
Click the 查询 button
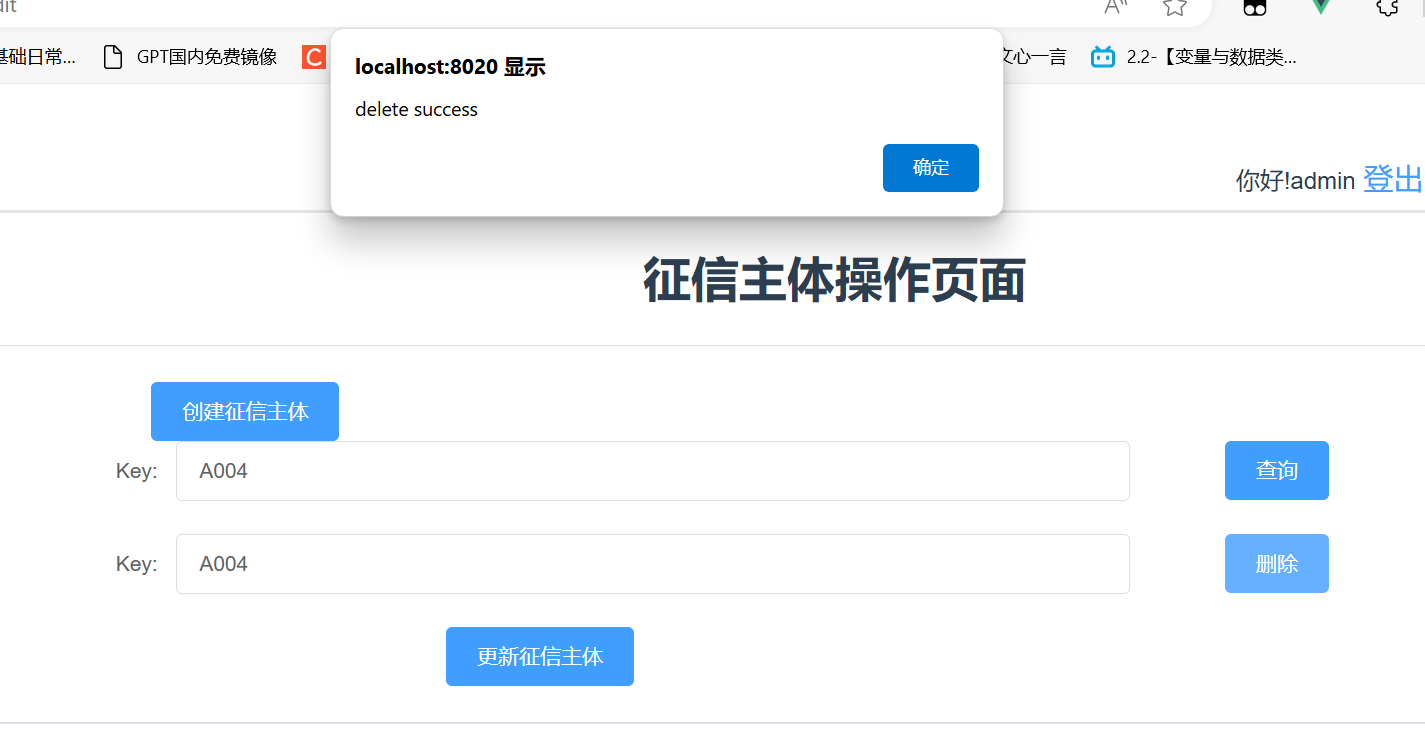tap(1276, 470)
